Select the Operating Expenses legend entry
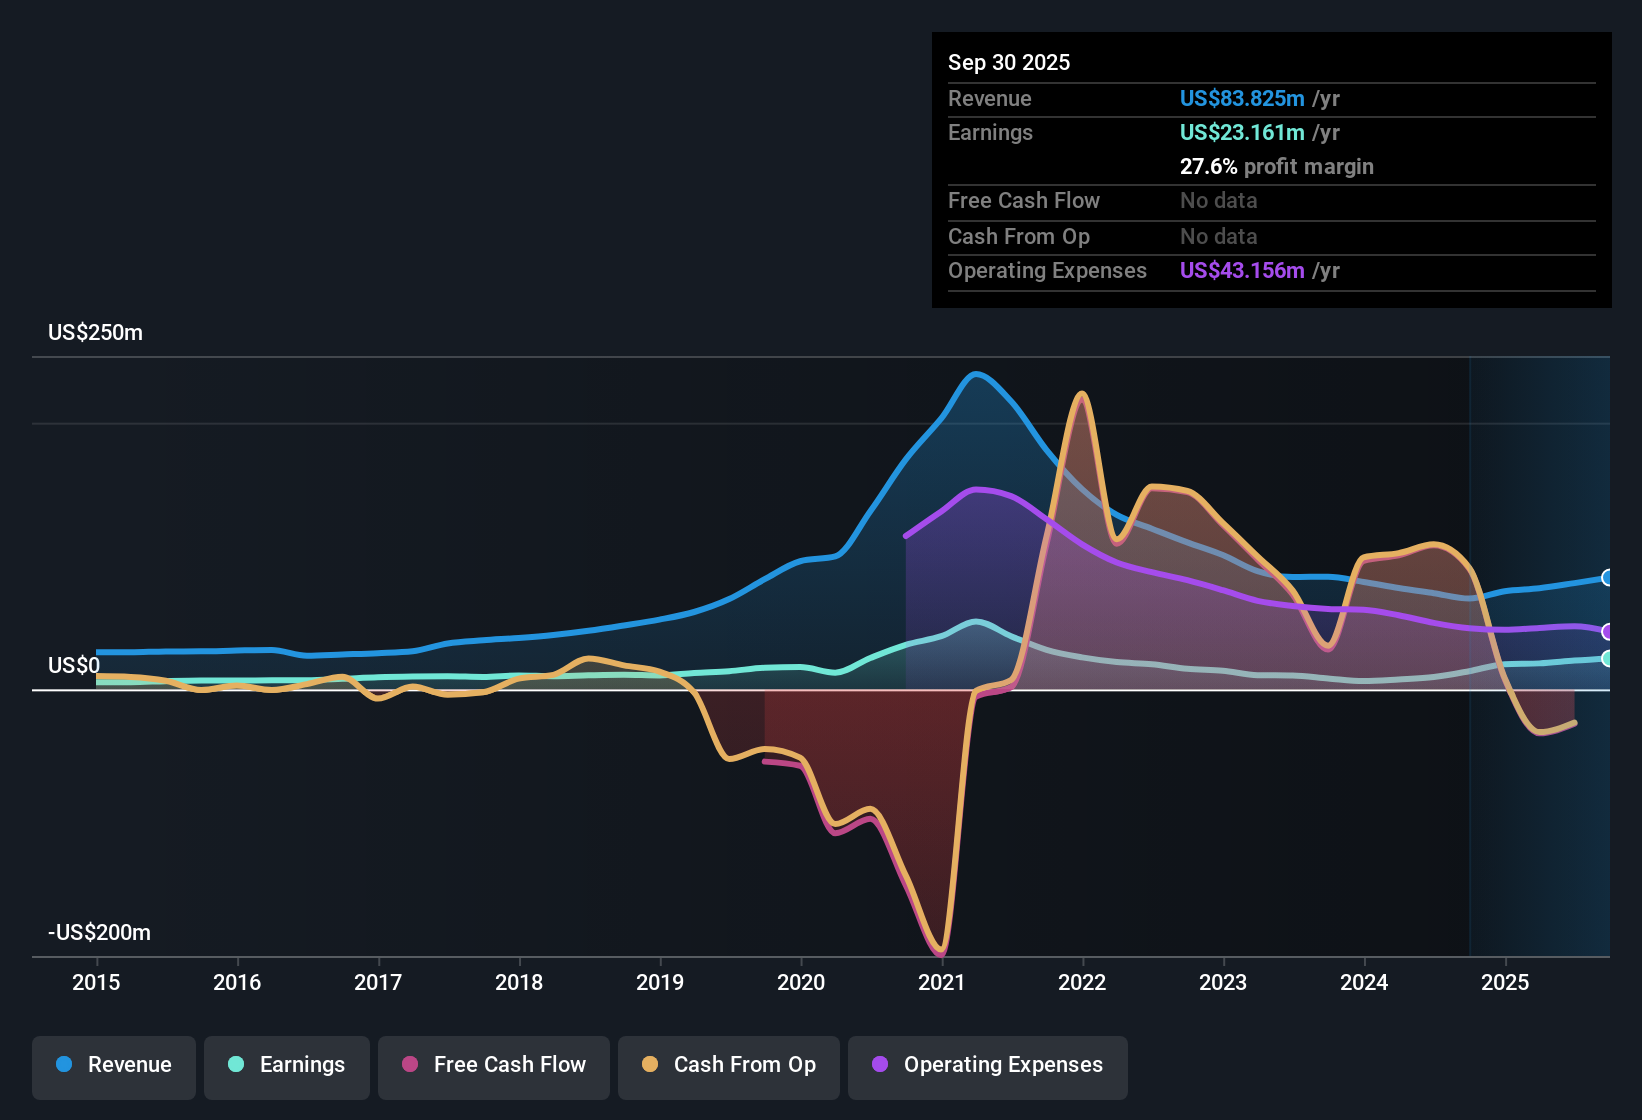 (x=987, y=1065)
